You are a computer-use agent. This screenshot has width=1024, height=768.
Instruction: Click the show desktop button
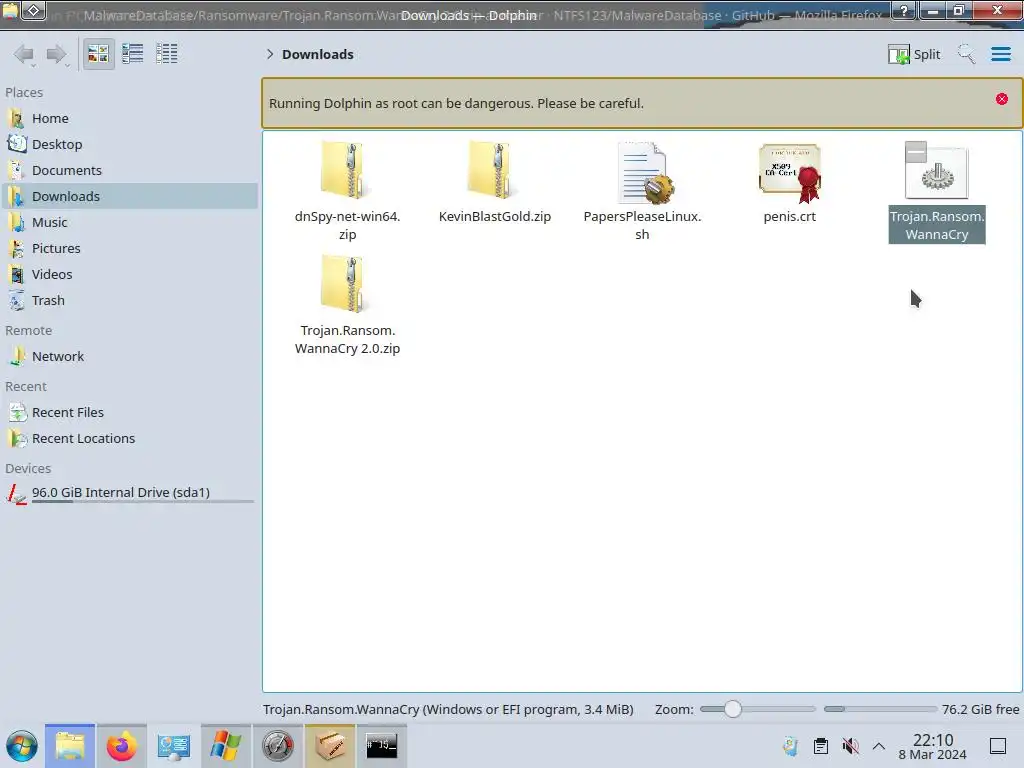click(998, 746)
